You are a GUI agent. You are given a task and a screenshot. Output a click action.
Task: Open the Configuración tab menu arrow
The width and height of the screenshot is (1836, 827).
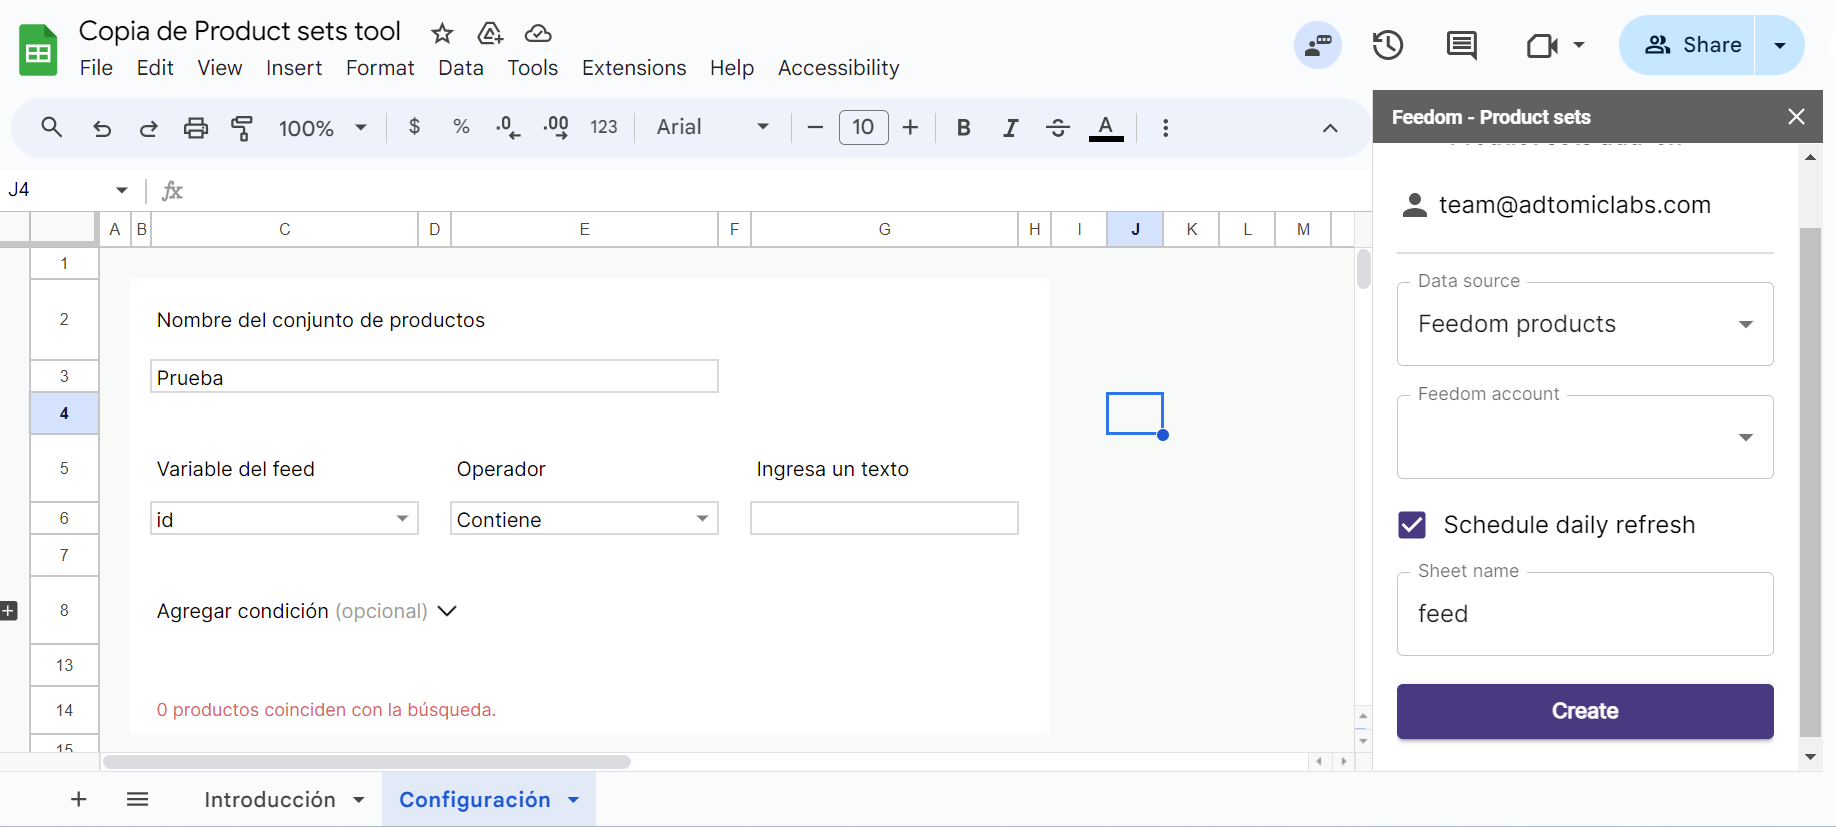[574, 800]
